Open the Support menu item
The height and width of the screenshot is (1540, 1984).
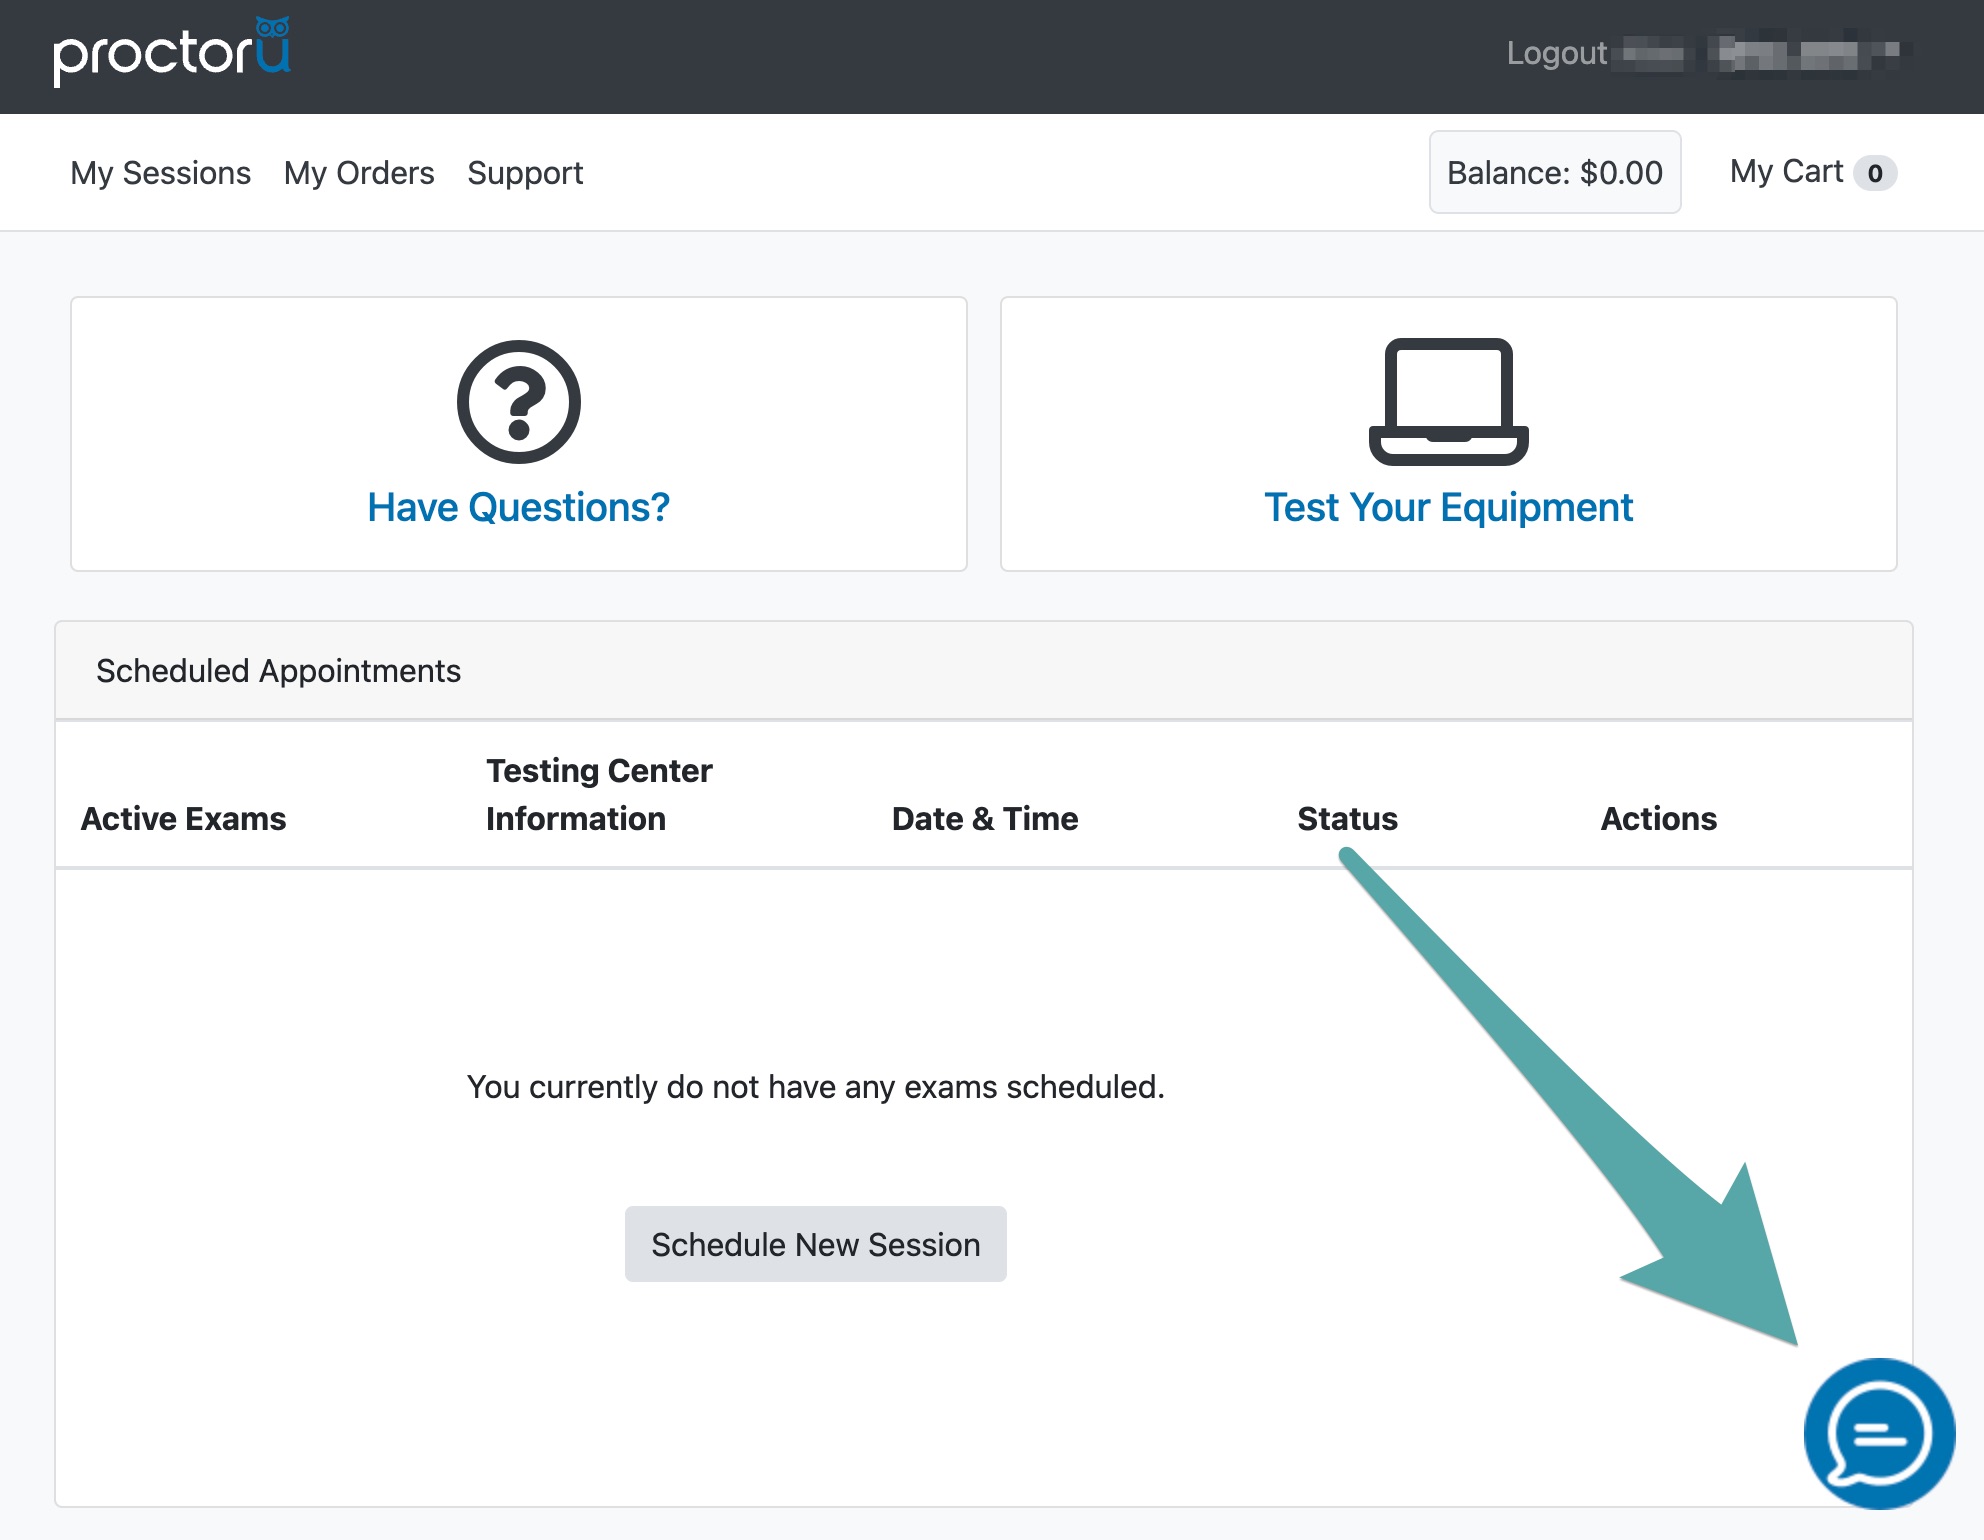(x=525, y=173)
